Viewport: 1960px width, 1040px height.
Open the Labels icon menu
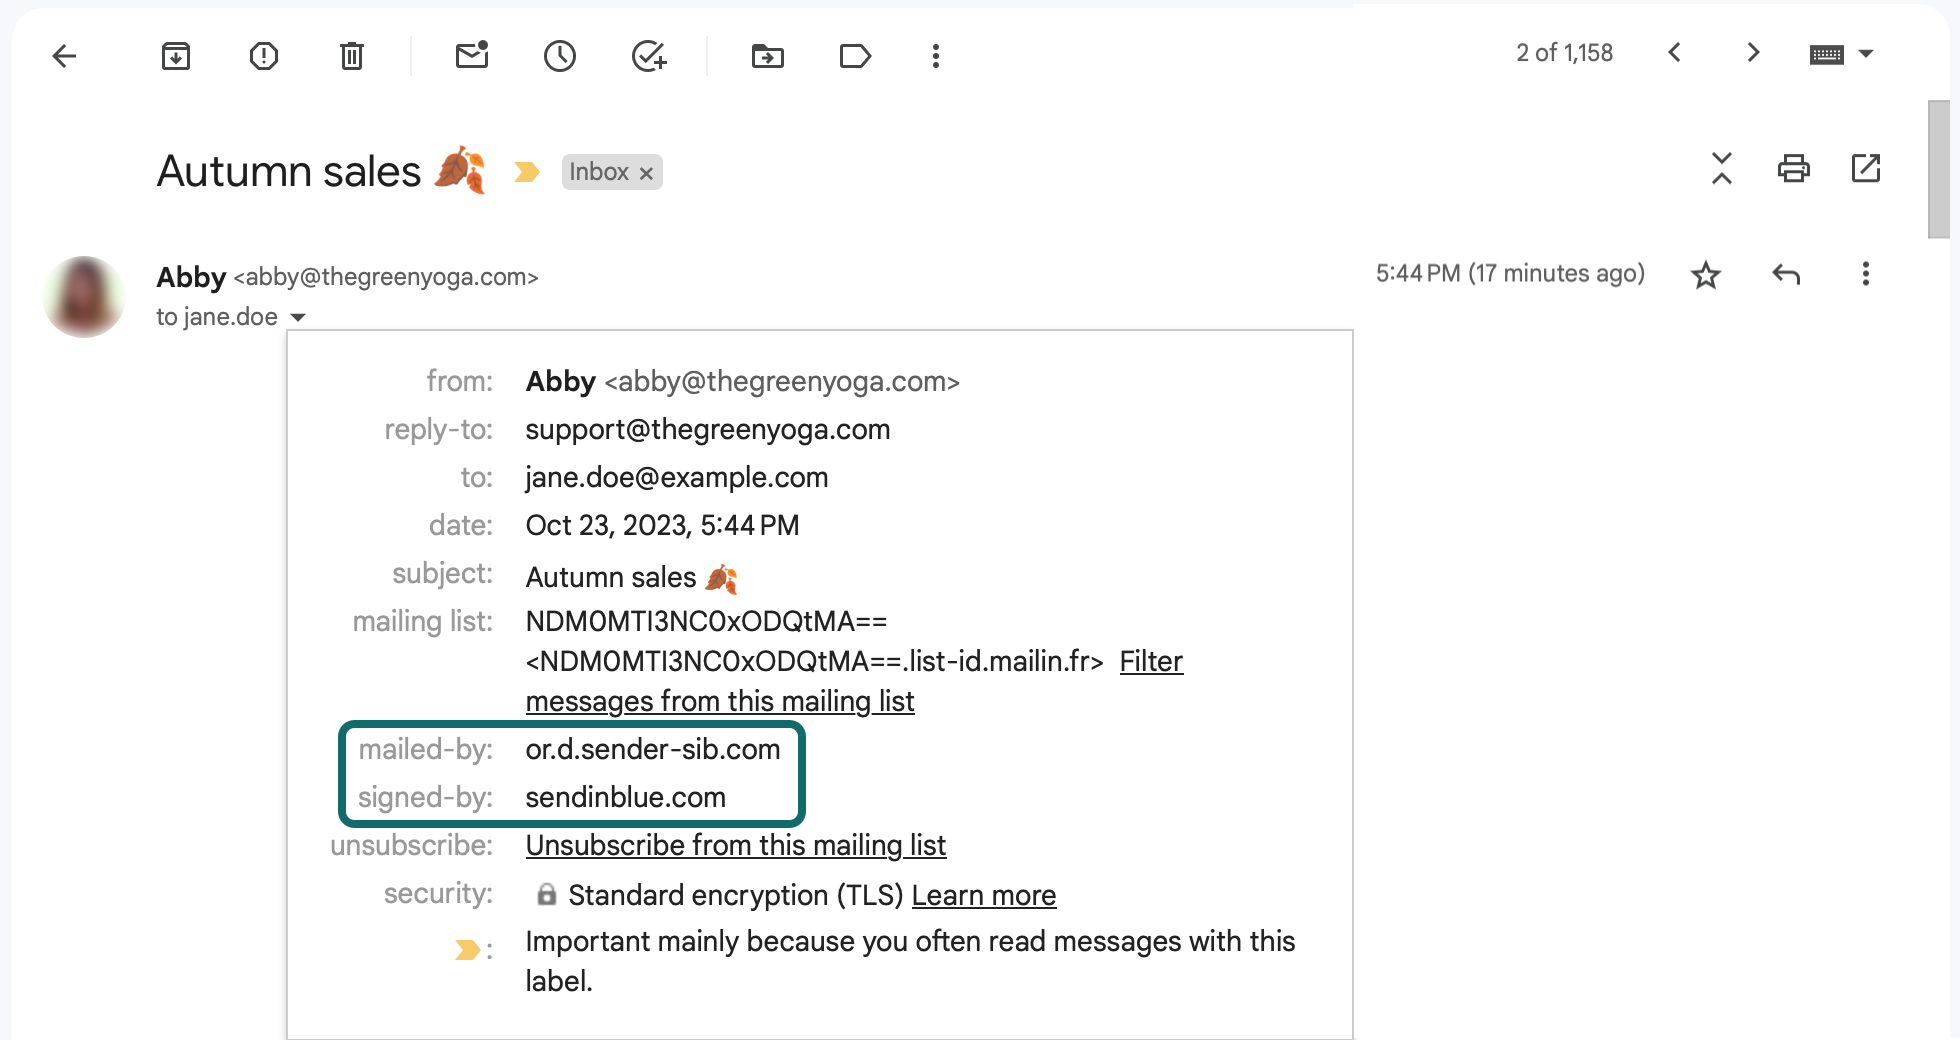coord(855,56)
